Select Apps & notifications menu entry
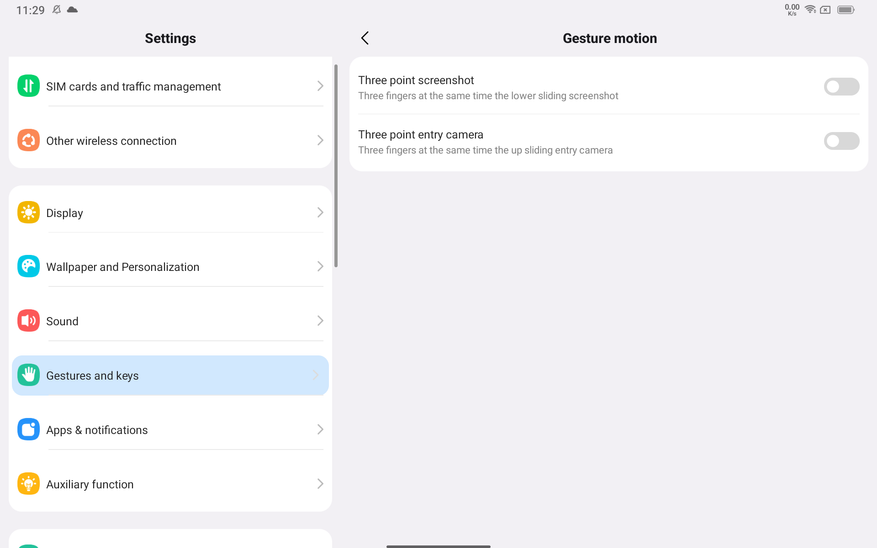 (x=170, y=429)
